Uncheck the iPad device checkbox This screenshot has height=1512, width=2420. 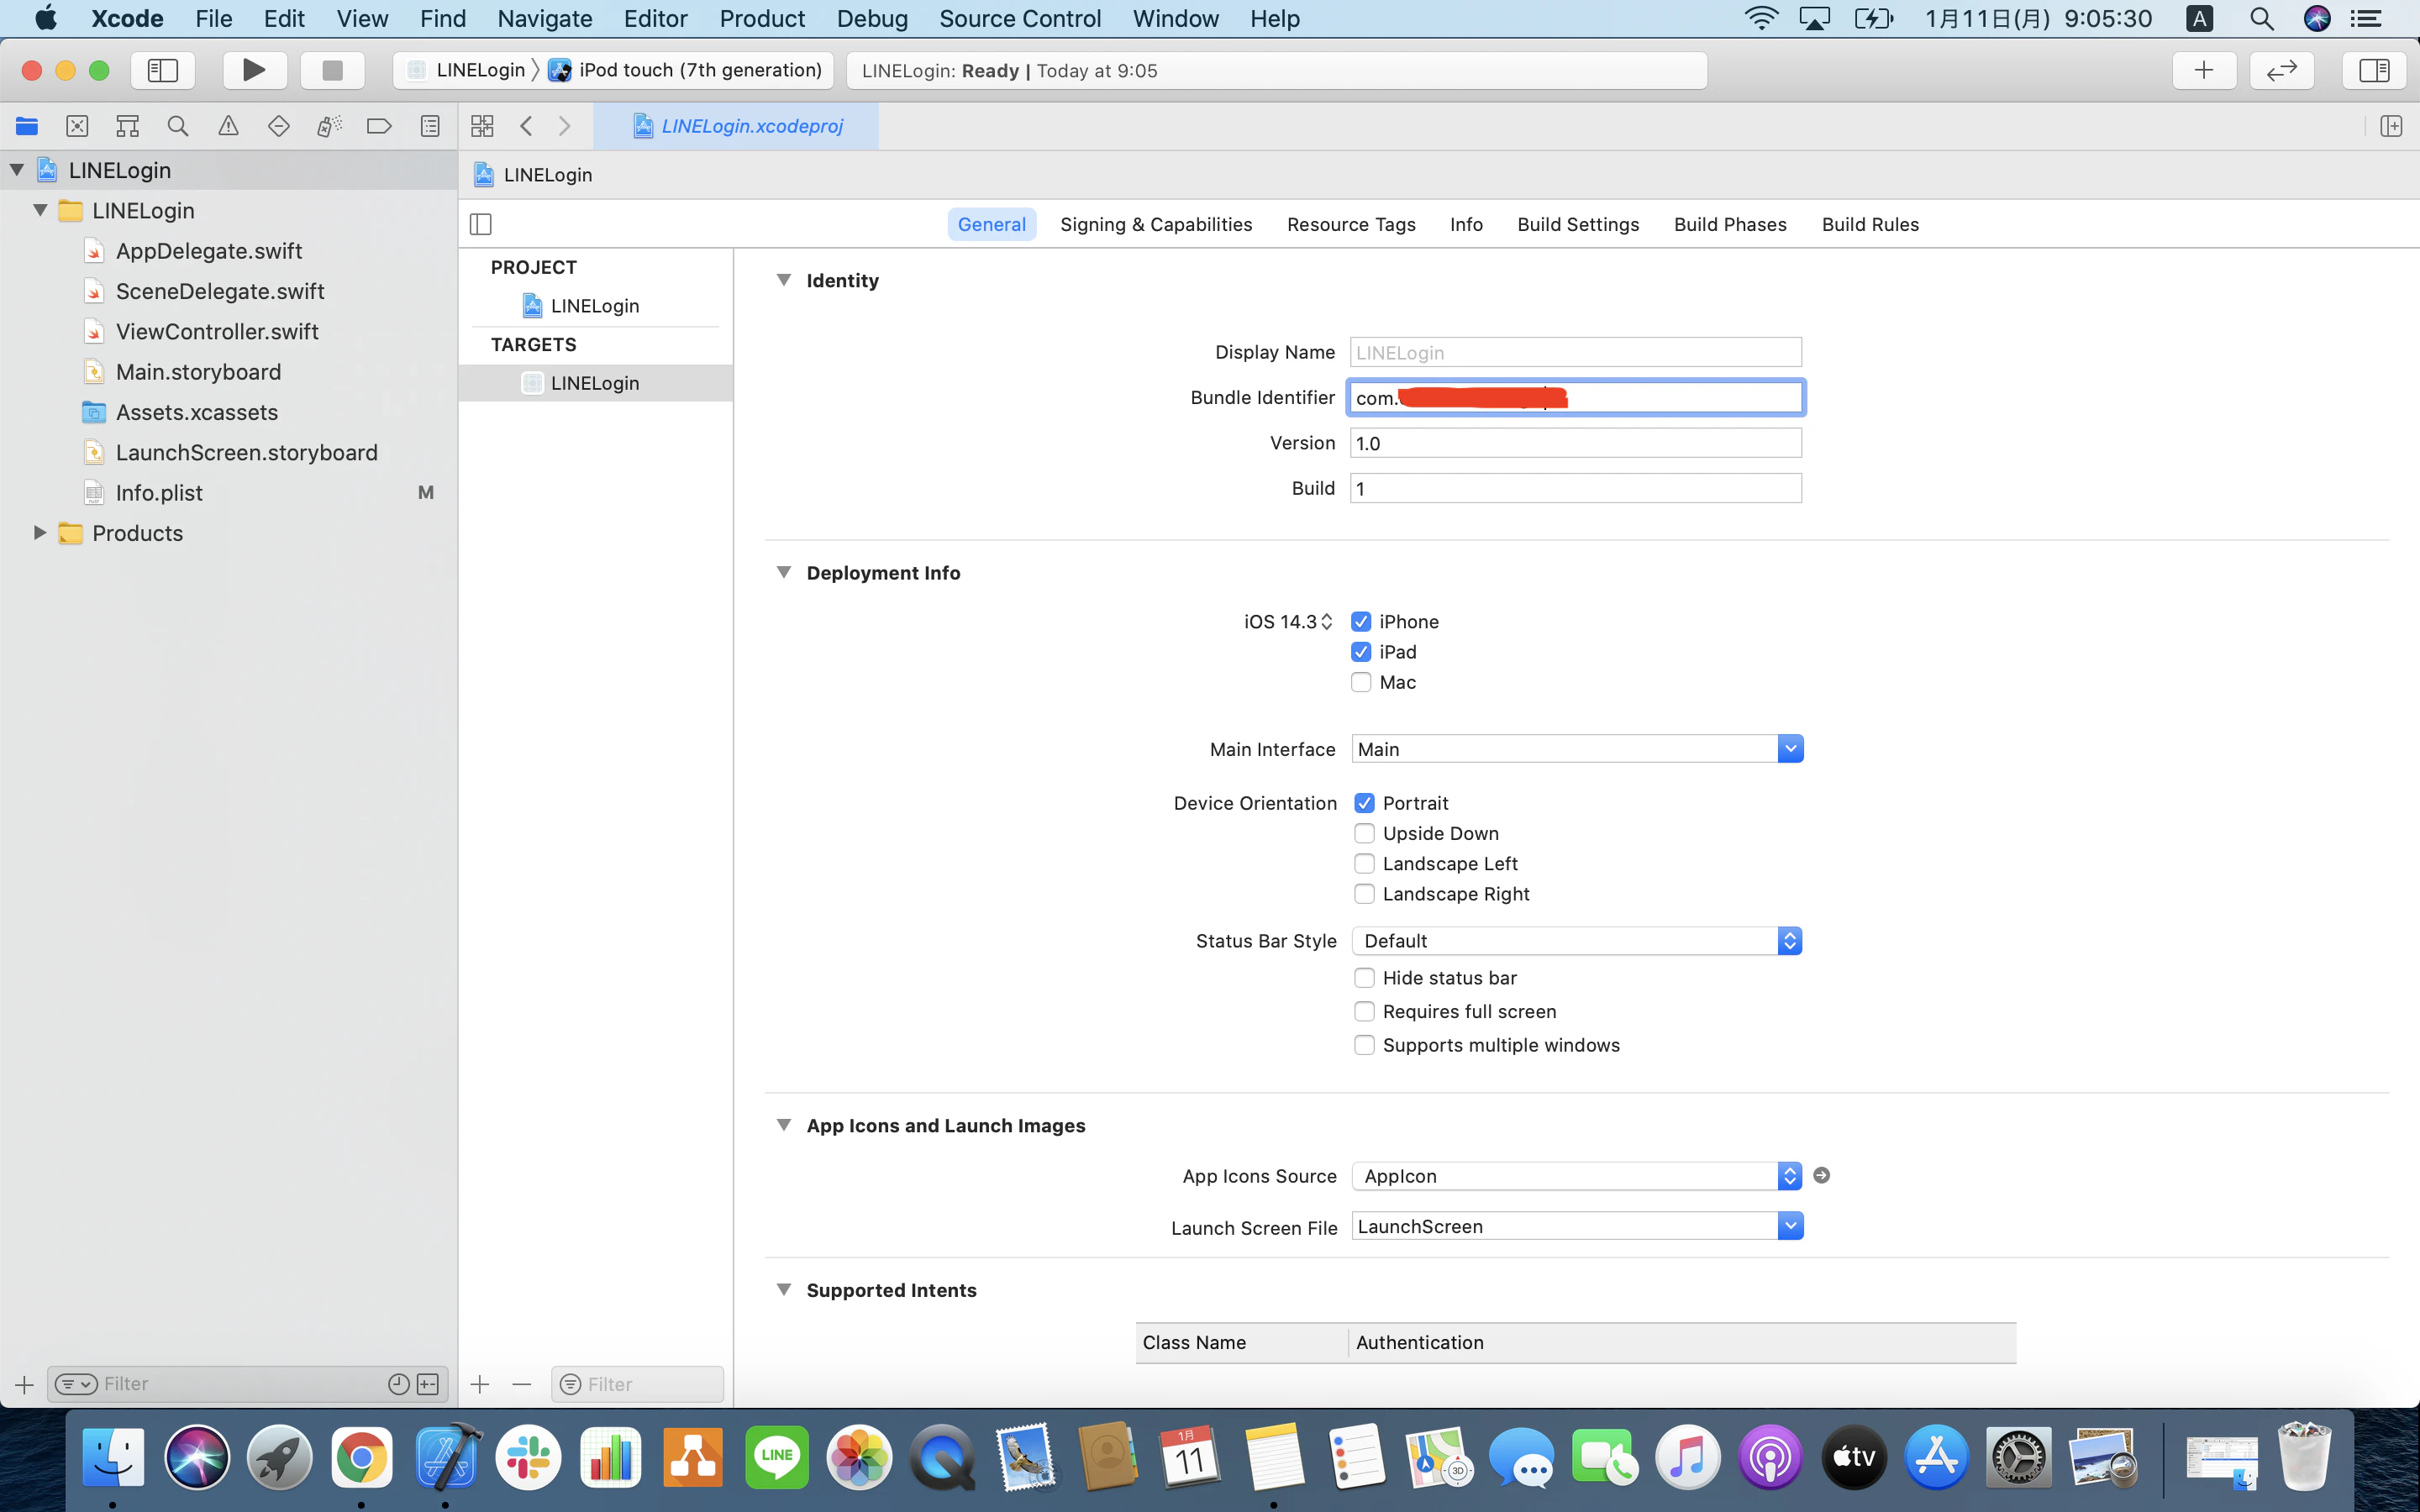[1361, 652]
